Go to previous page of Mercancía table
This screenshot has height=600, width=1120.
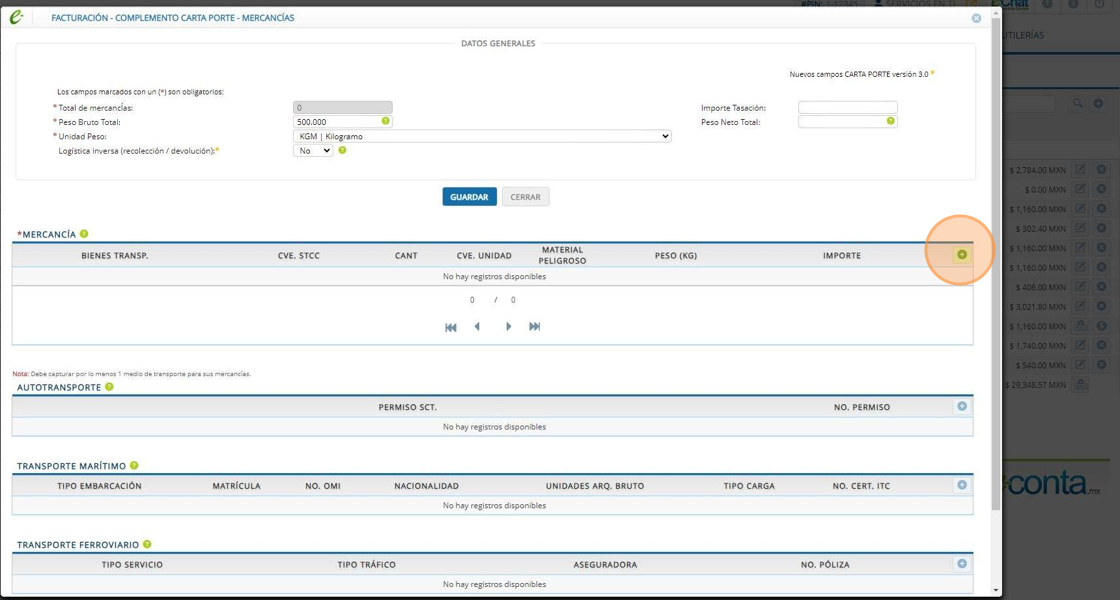click(x=477, y=326)
